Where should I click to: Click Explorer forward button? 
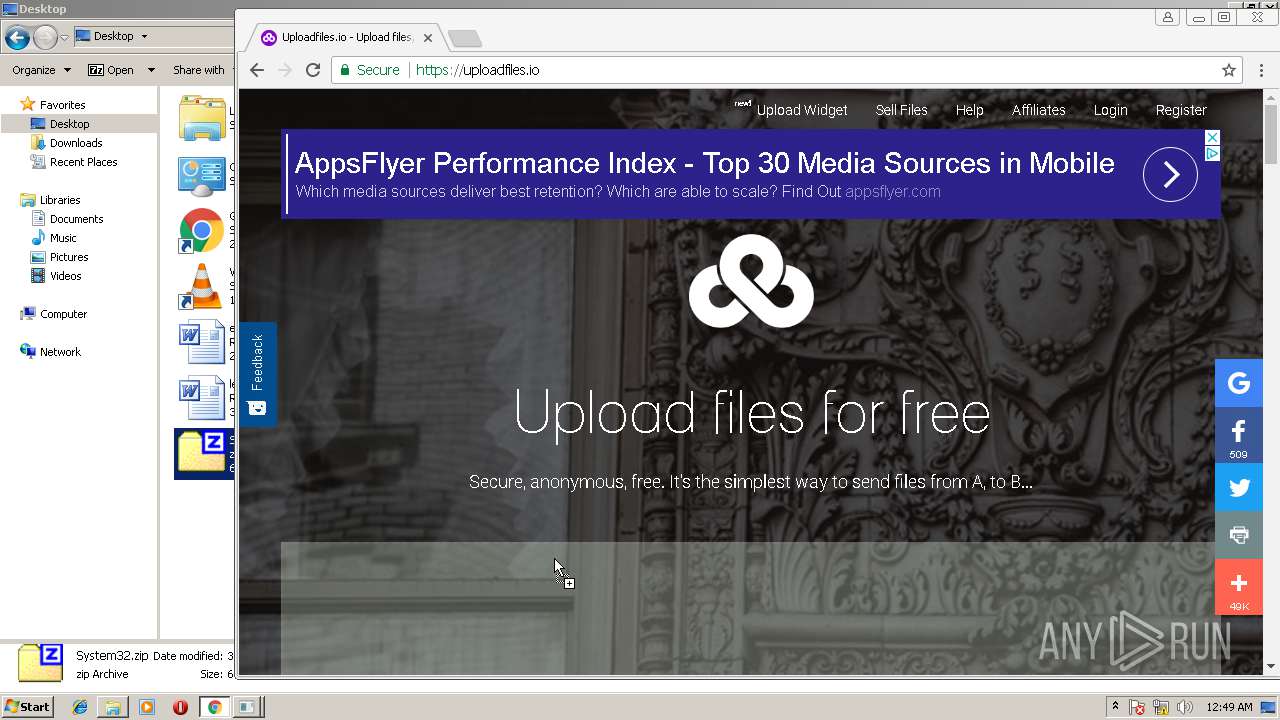tap(45, 38)
